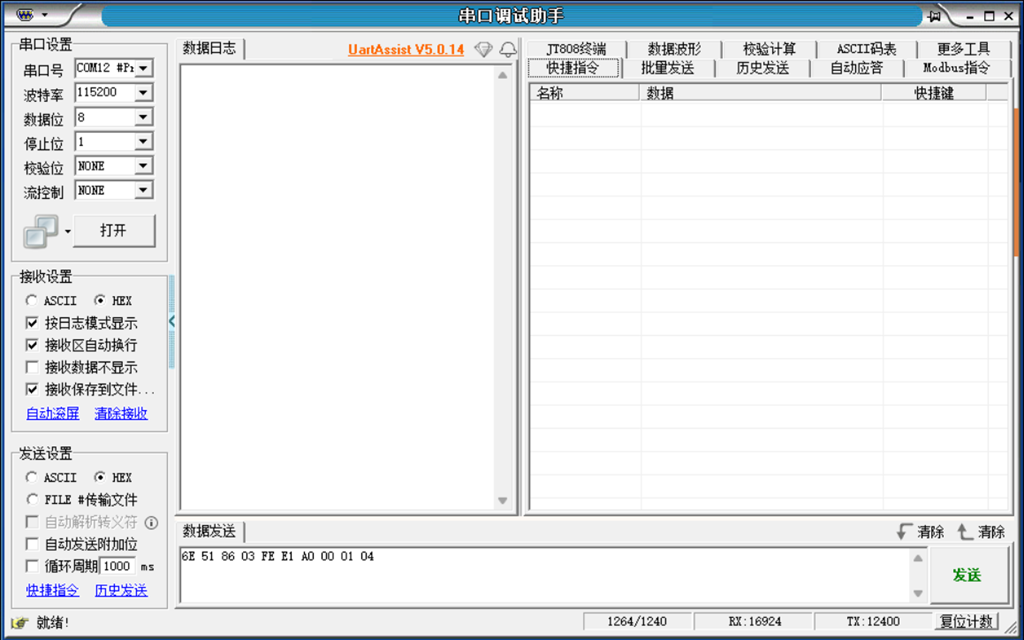Click the diamond icon beside UartAssist version
The image size is (1024, 640).
coord(483,49)
